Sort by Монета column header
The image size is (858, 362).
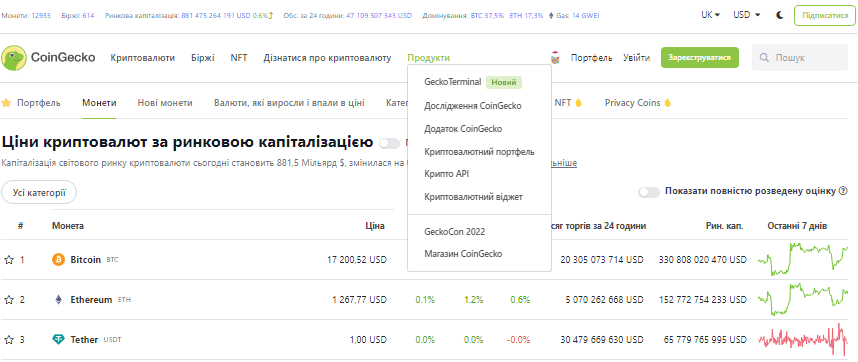[x=68, y=226]
